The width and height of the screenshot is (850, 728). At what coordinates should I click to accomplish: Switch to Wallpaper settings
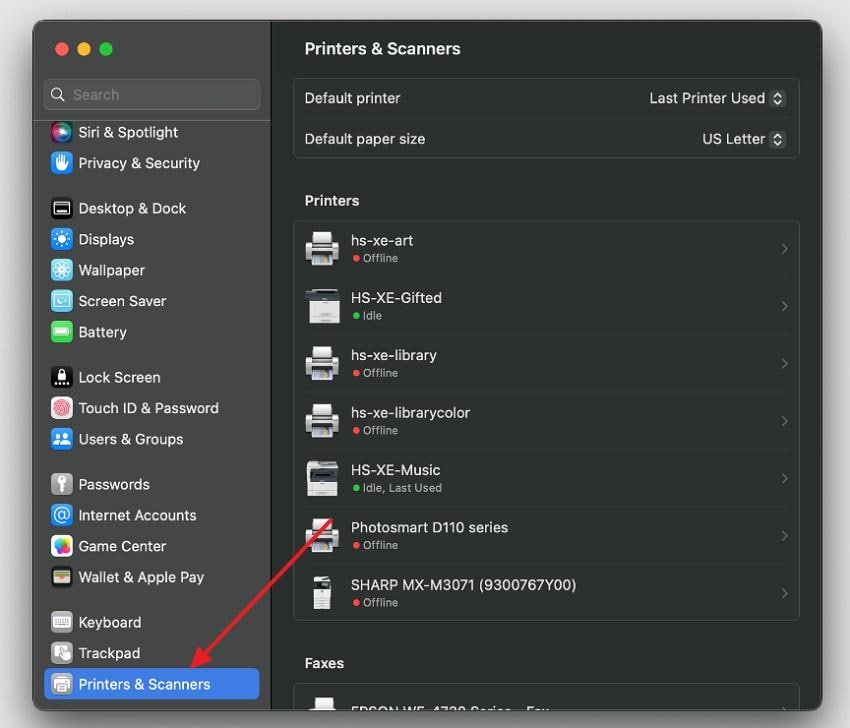[x=152, y=270]
